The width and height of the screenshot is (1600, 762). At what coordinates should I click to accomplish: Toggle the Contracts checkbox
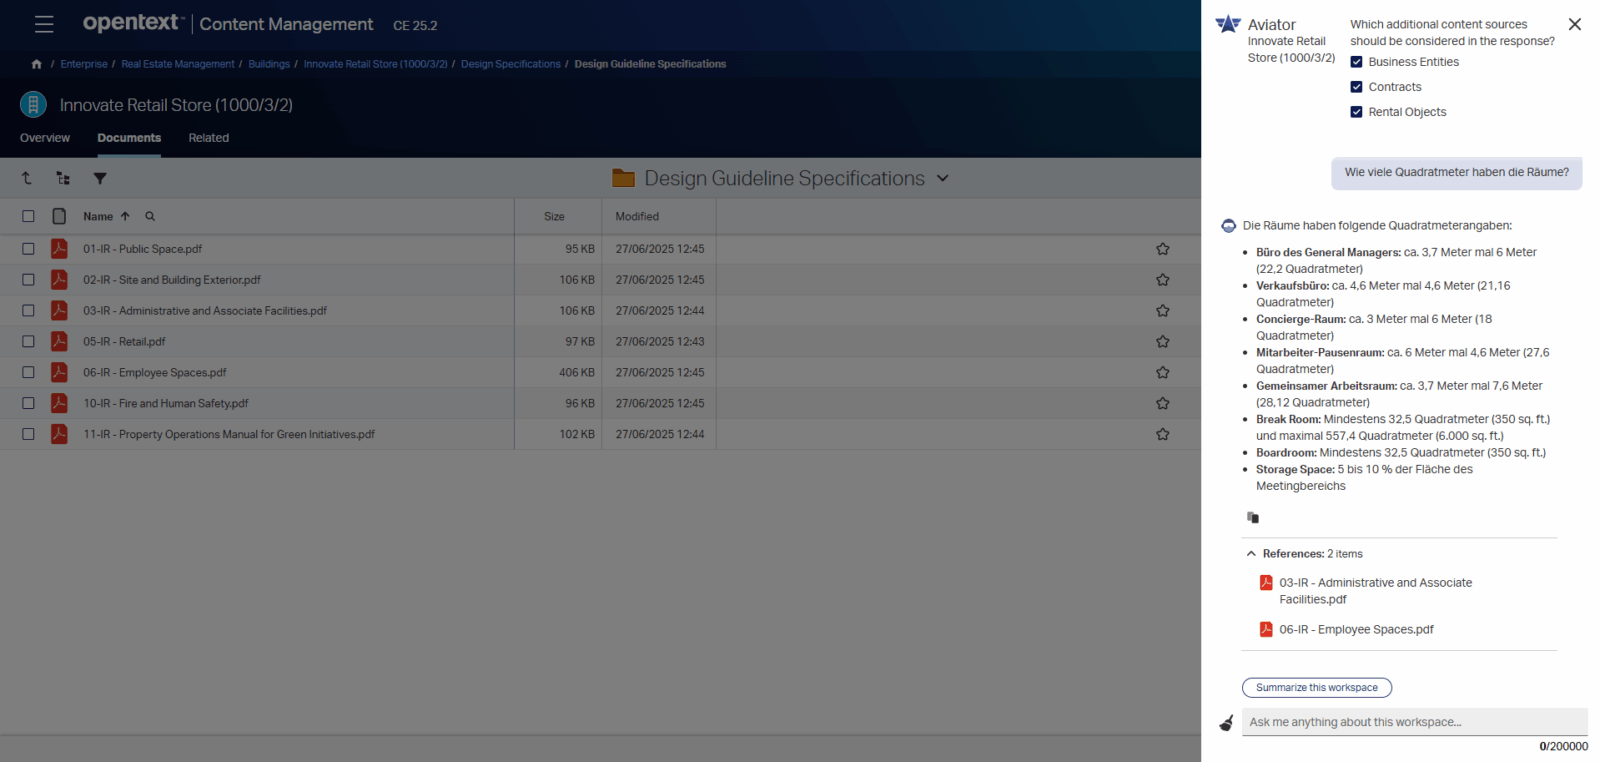1356,87
